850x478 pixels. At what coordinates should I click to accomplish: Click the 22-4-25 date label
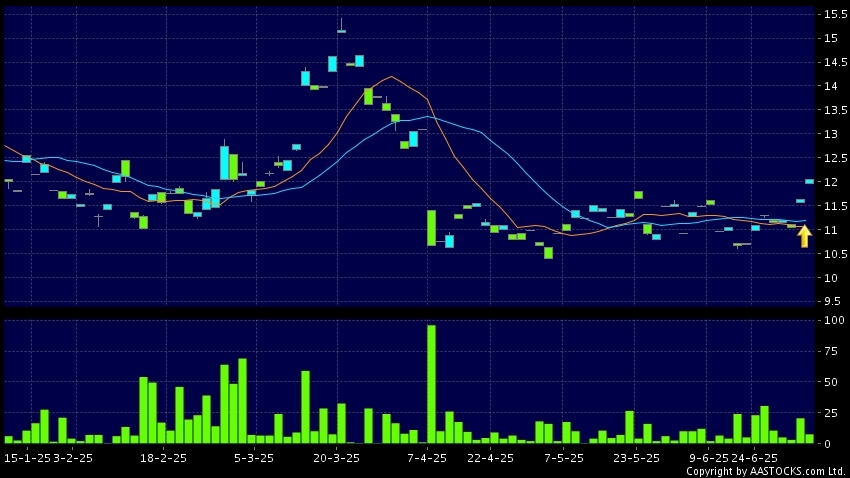coord(491,458)
